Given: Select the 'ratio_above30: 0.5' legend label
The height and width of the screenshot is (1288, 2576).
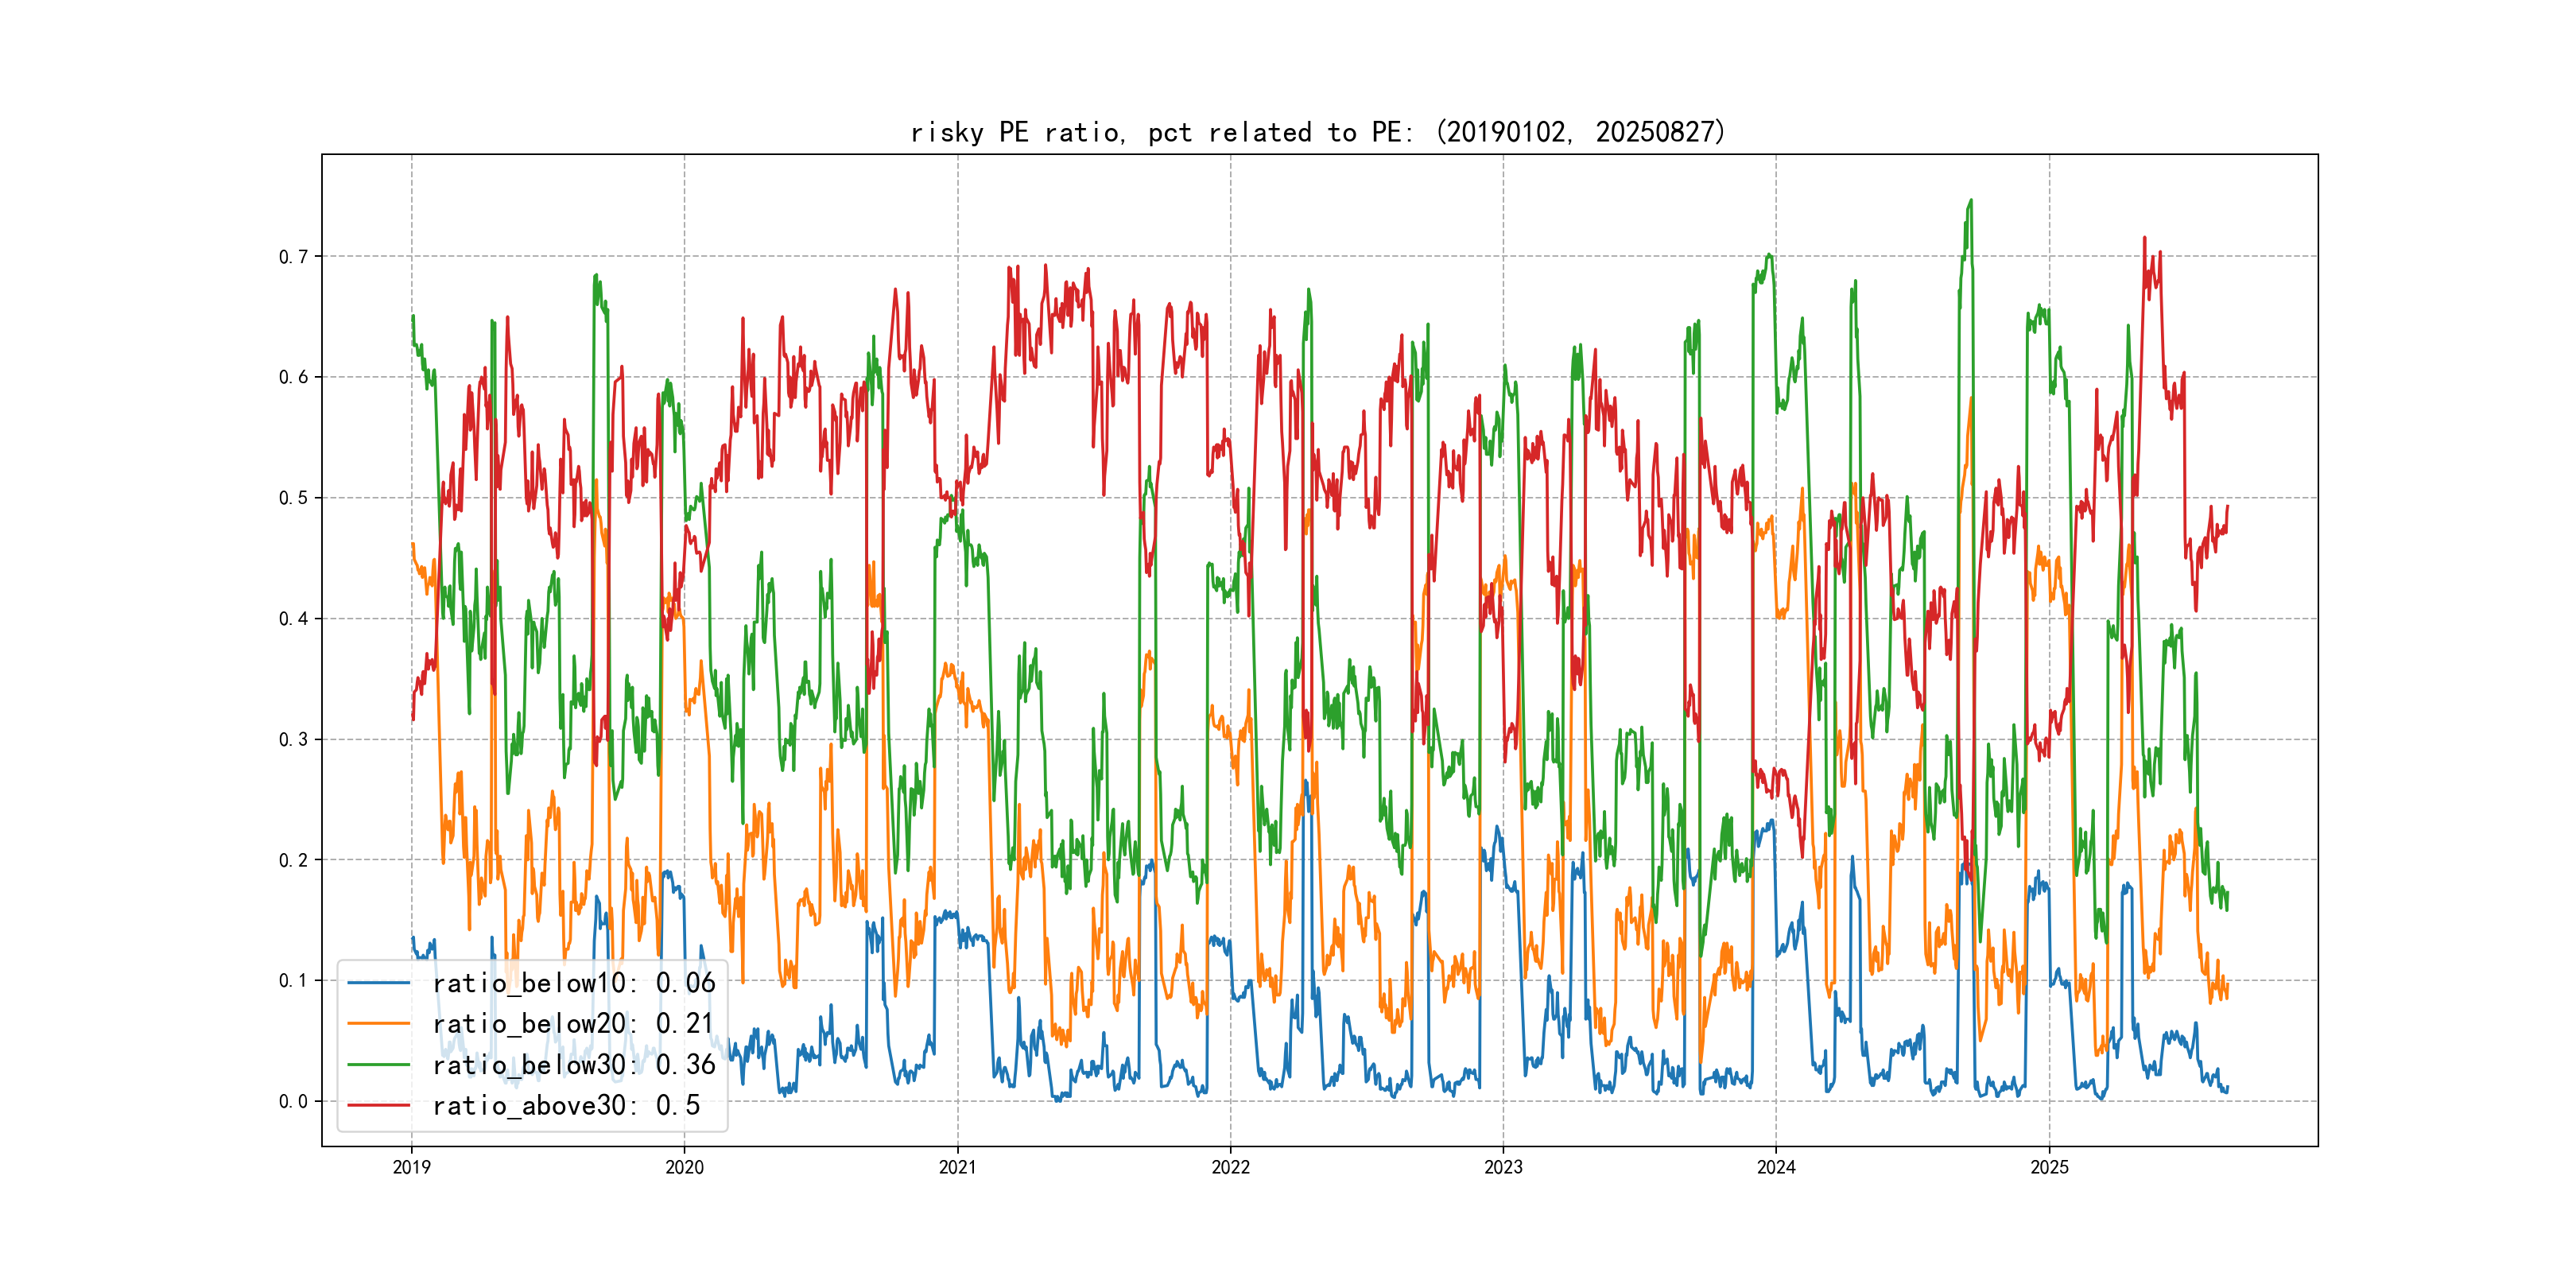Looking at the screenshot, I should point(565,1105).
